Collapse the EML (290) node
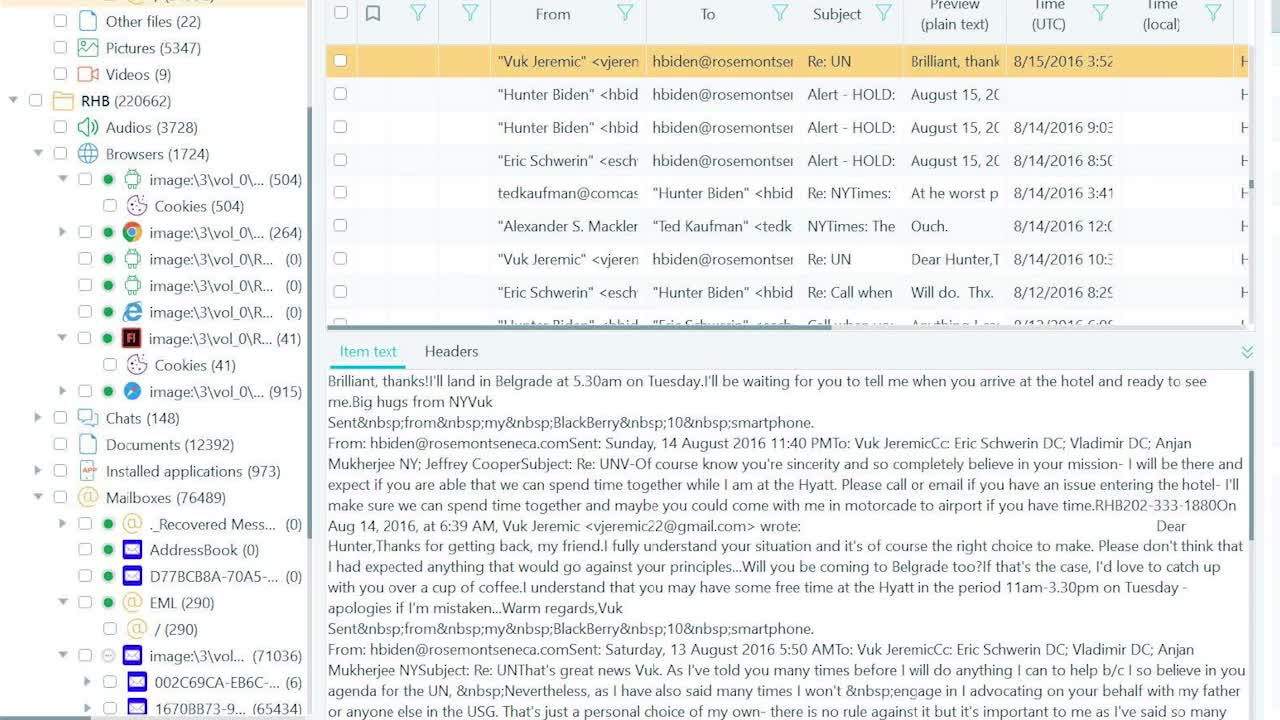 [x=63, y=603]
